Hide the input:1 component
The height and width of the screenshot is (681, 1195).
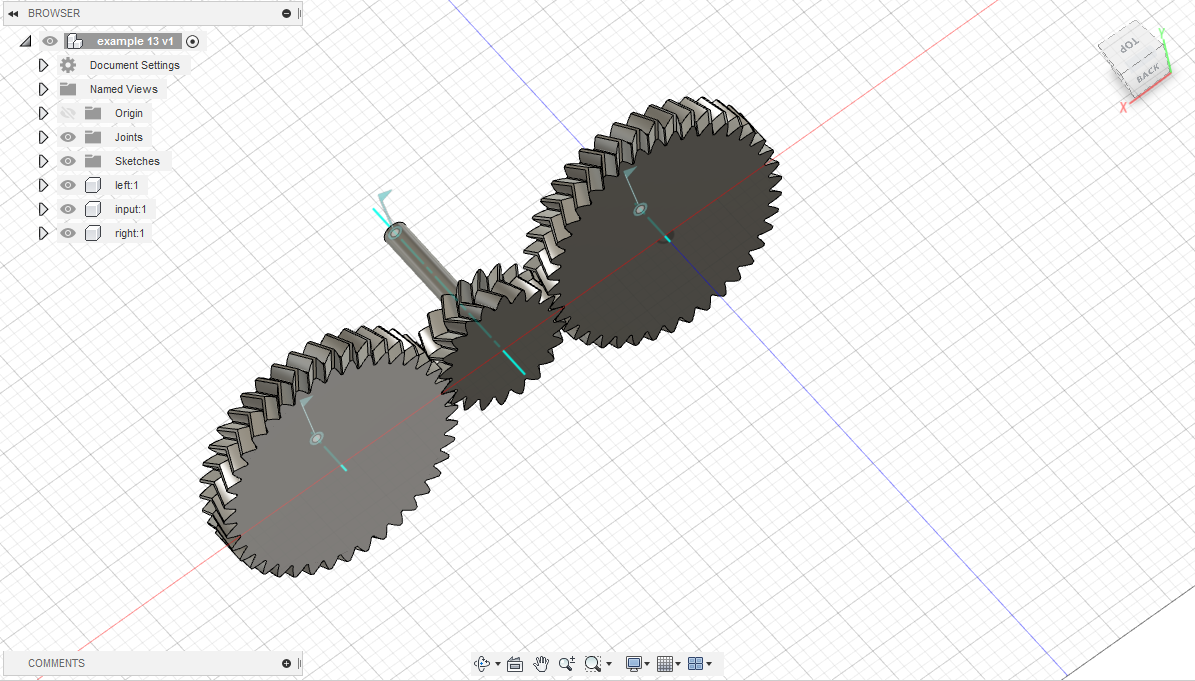pos(68,209)
